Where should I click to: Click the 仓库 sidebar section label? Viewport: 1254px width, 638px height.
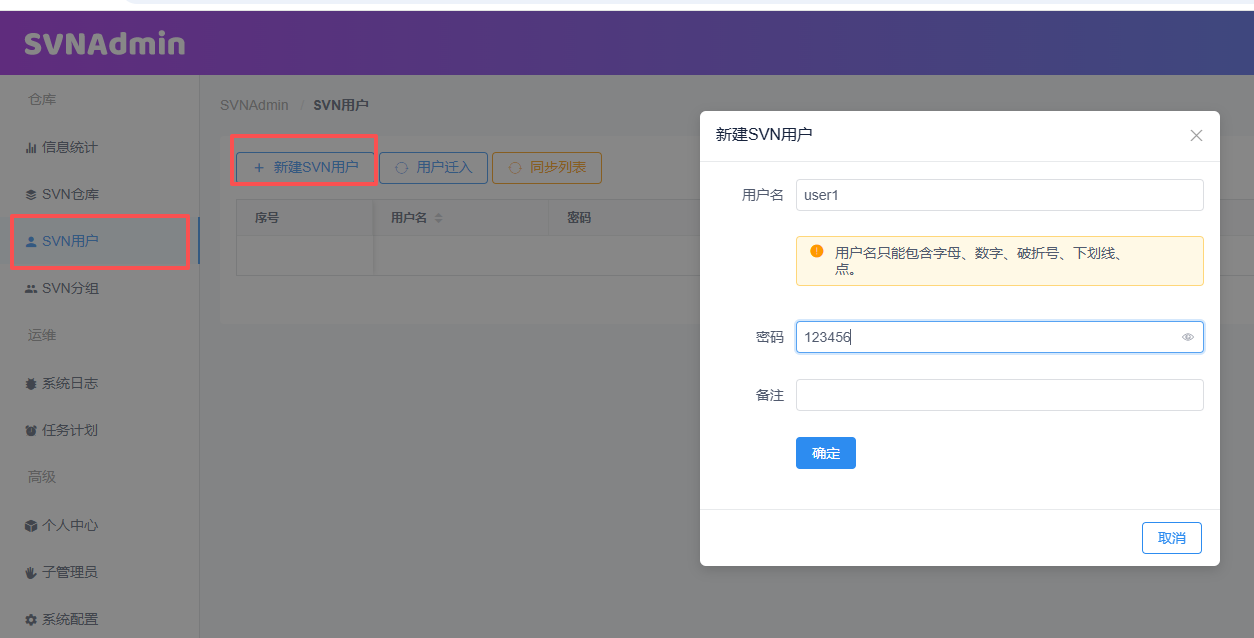(42, 100)
